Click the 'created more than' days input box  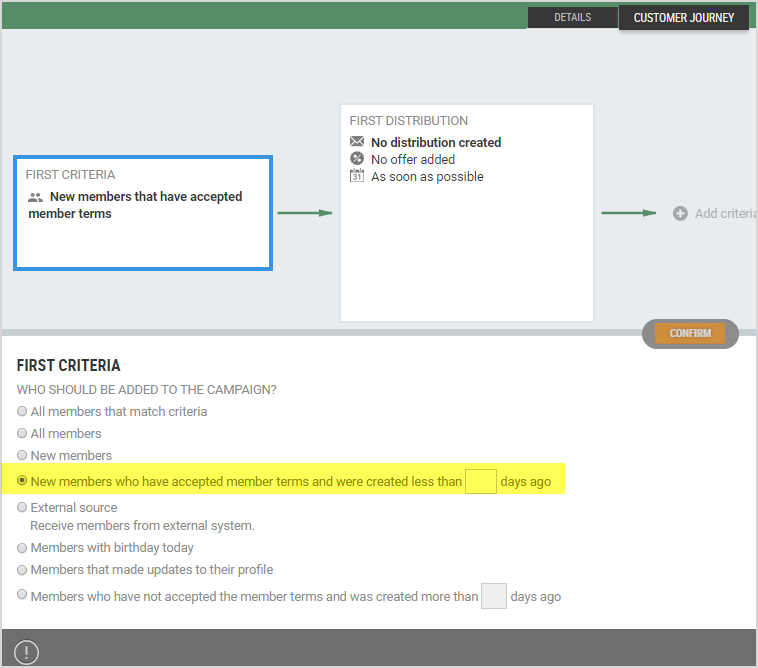point(494,596)
